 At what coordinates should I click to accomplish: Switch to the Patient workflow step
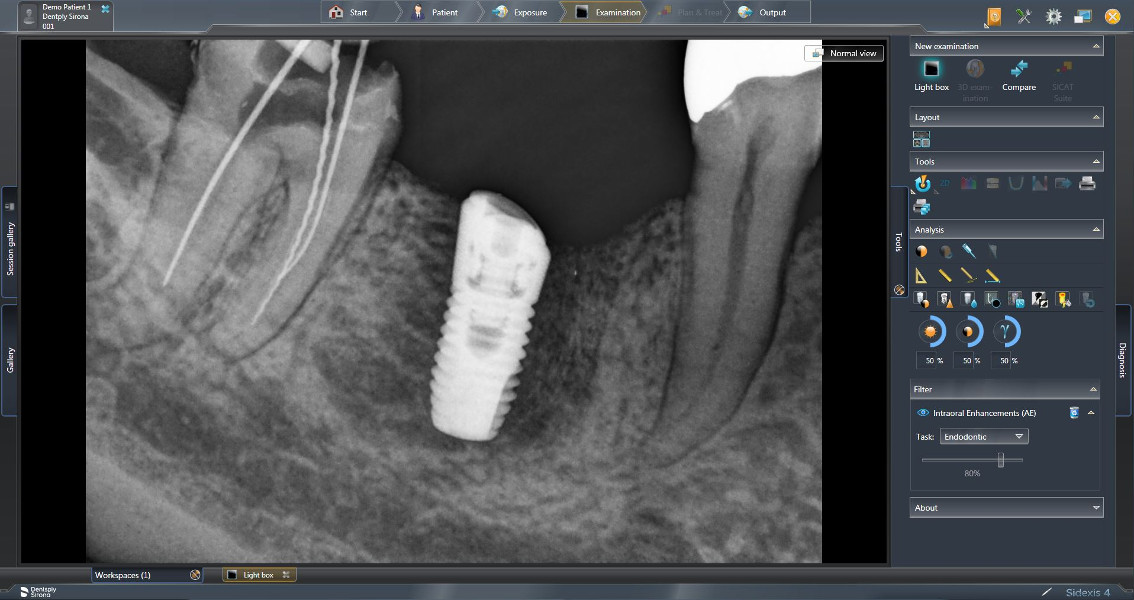pos(437,13)
